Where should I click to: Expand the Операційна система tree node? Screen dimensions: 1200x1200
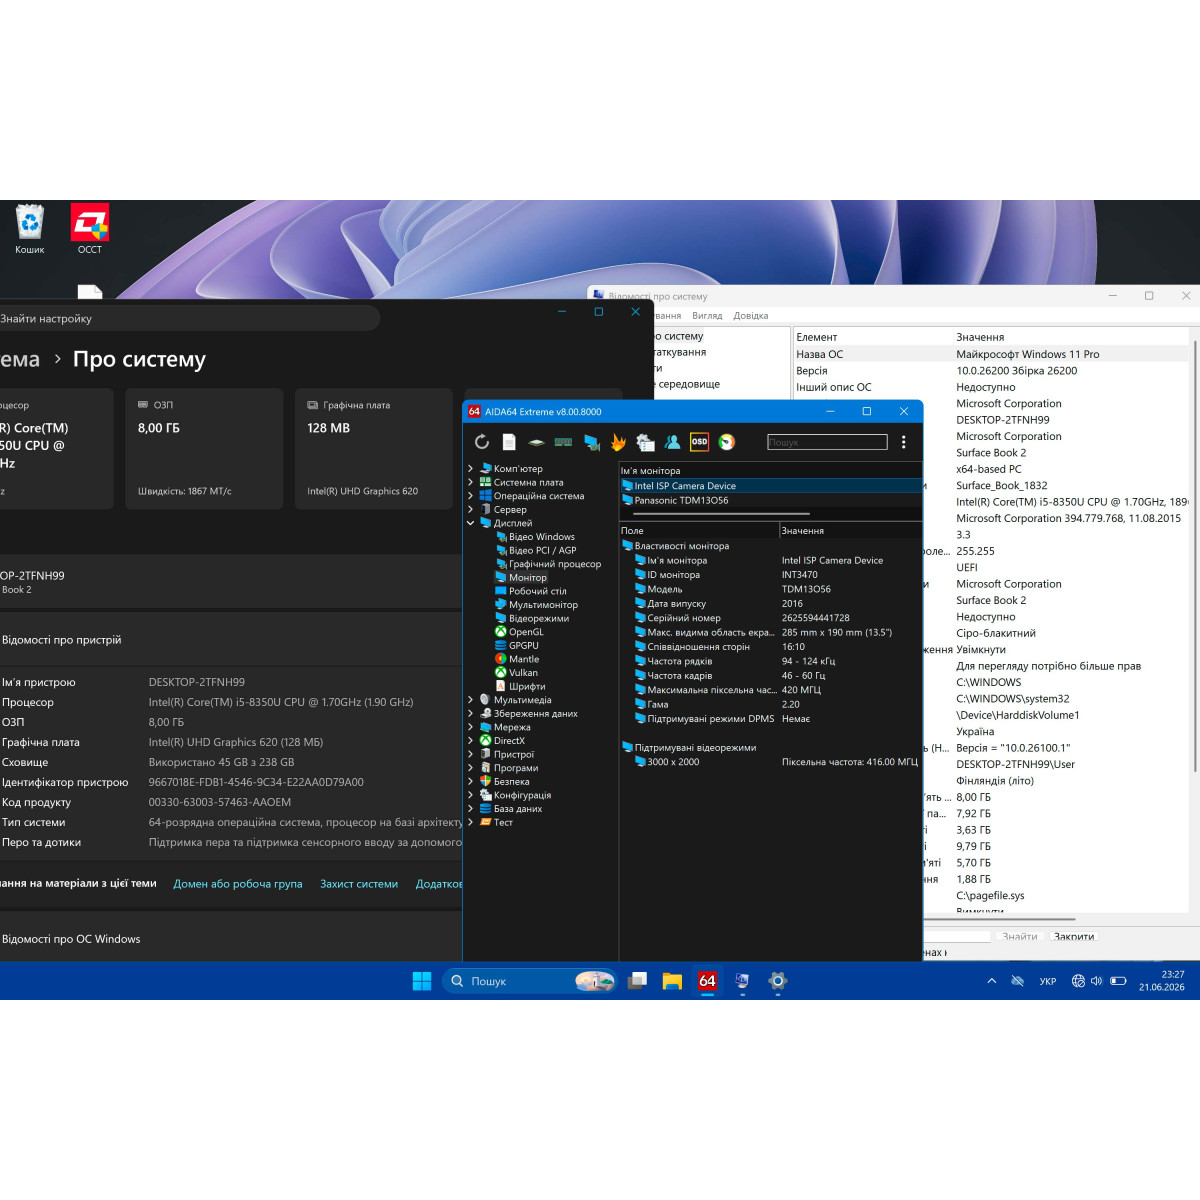point(470,496)
